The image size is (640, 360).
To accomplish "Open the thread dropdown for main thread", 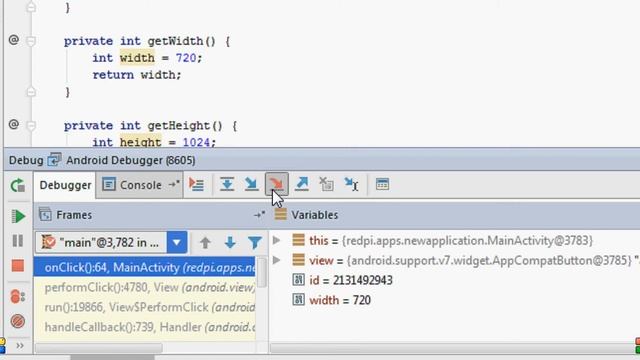I will [x=177, y=242].
